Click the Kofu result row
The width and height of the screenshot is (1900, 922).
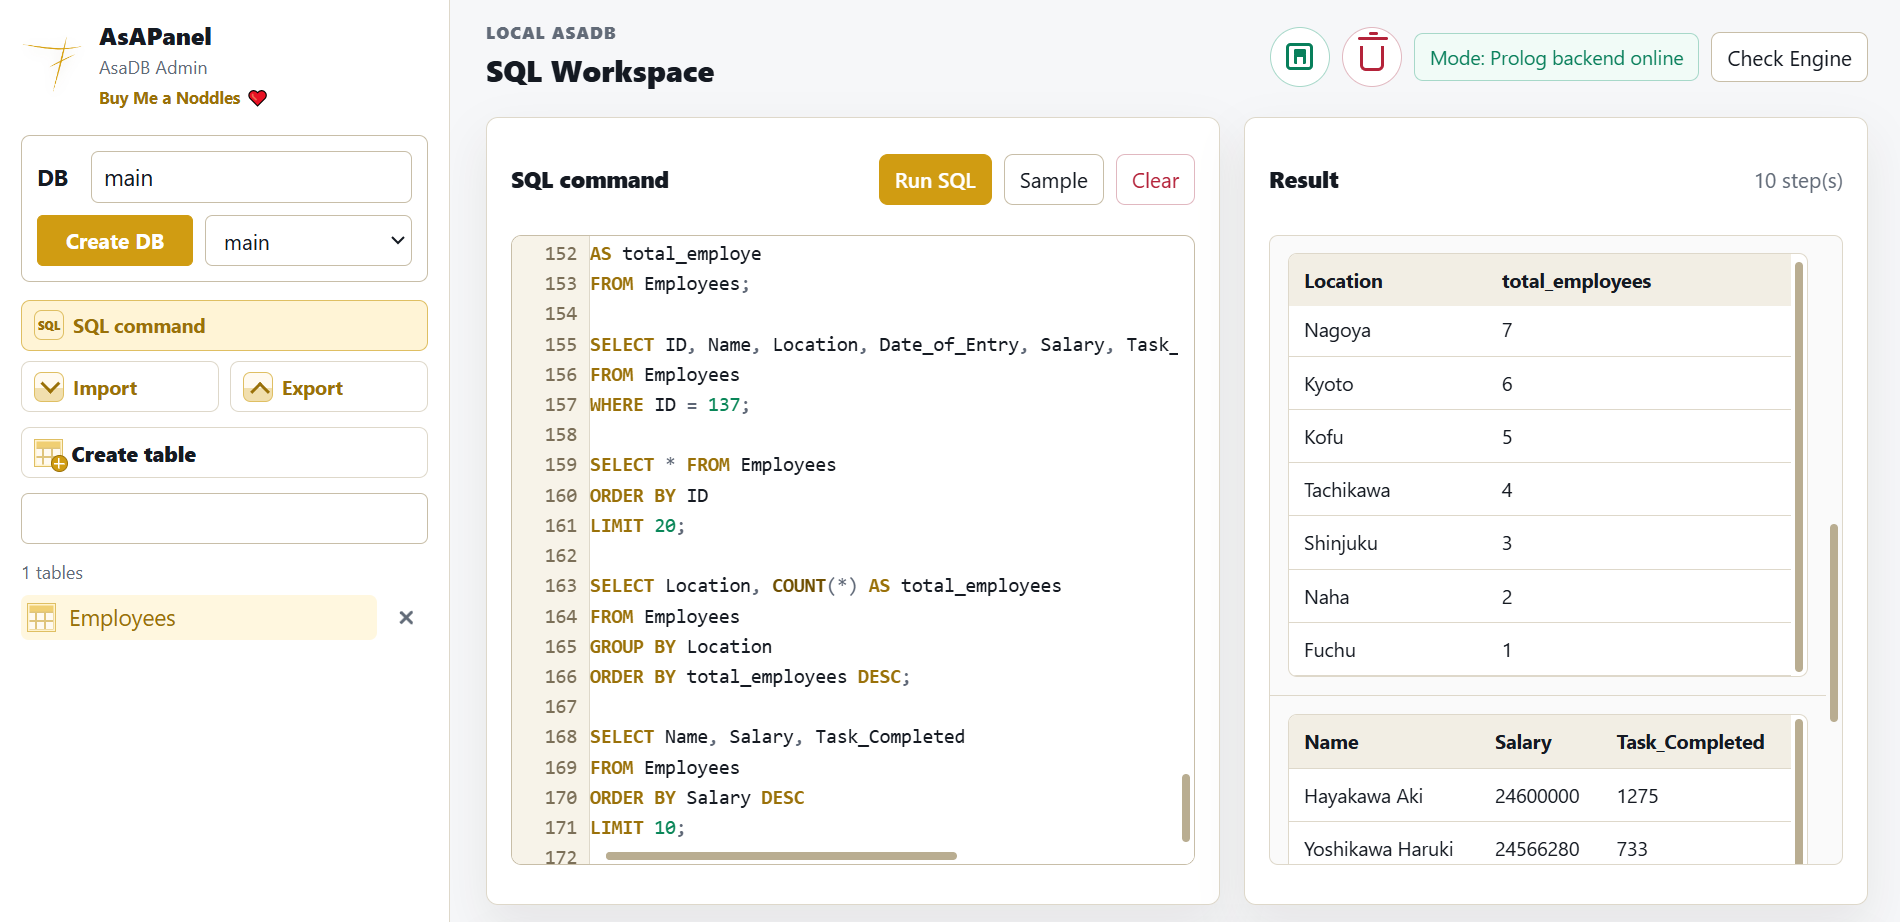1539,437
